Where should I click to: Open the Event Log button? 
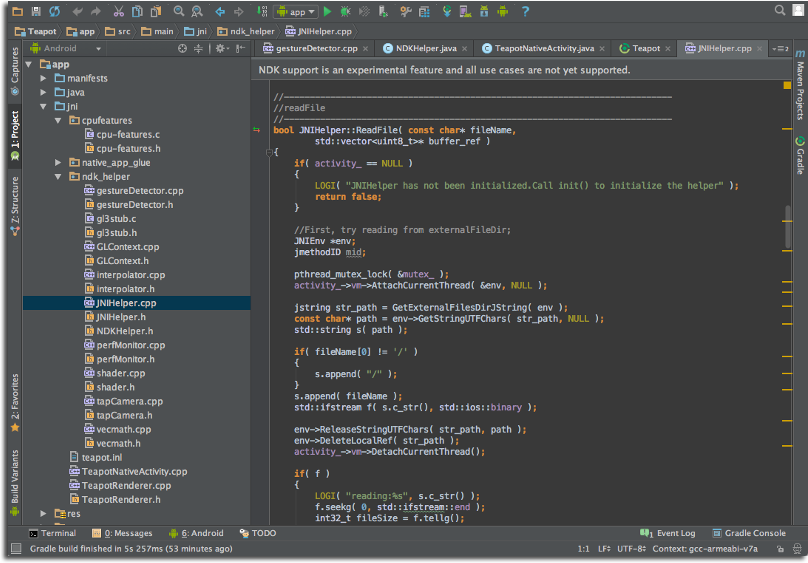[669, 533]
